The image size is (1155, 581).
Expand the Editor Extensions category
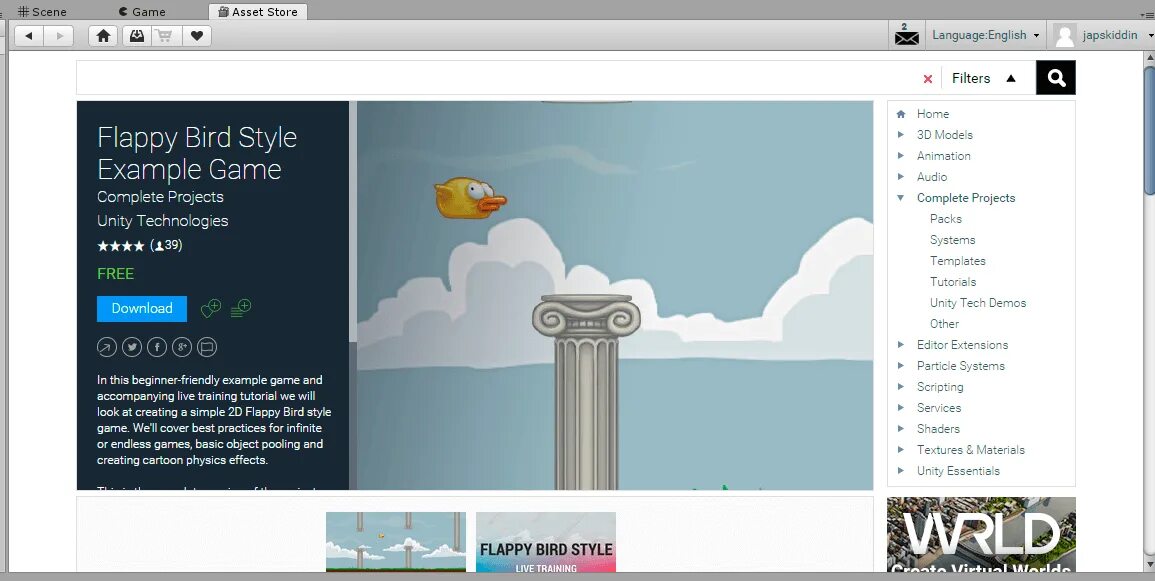pos(901,345)
